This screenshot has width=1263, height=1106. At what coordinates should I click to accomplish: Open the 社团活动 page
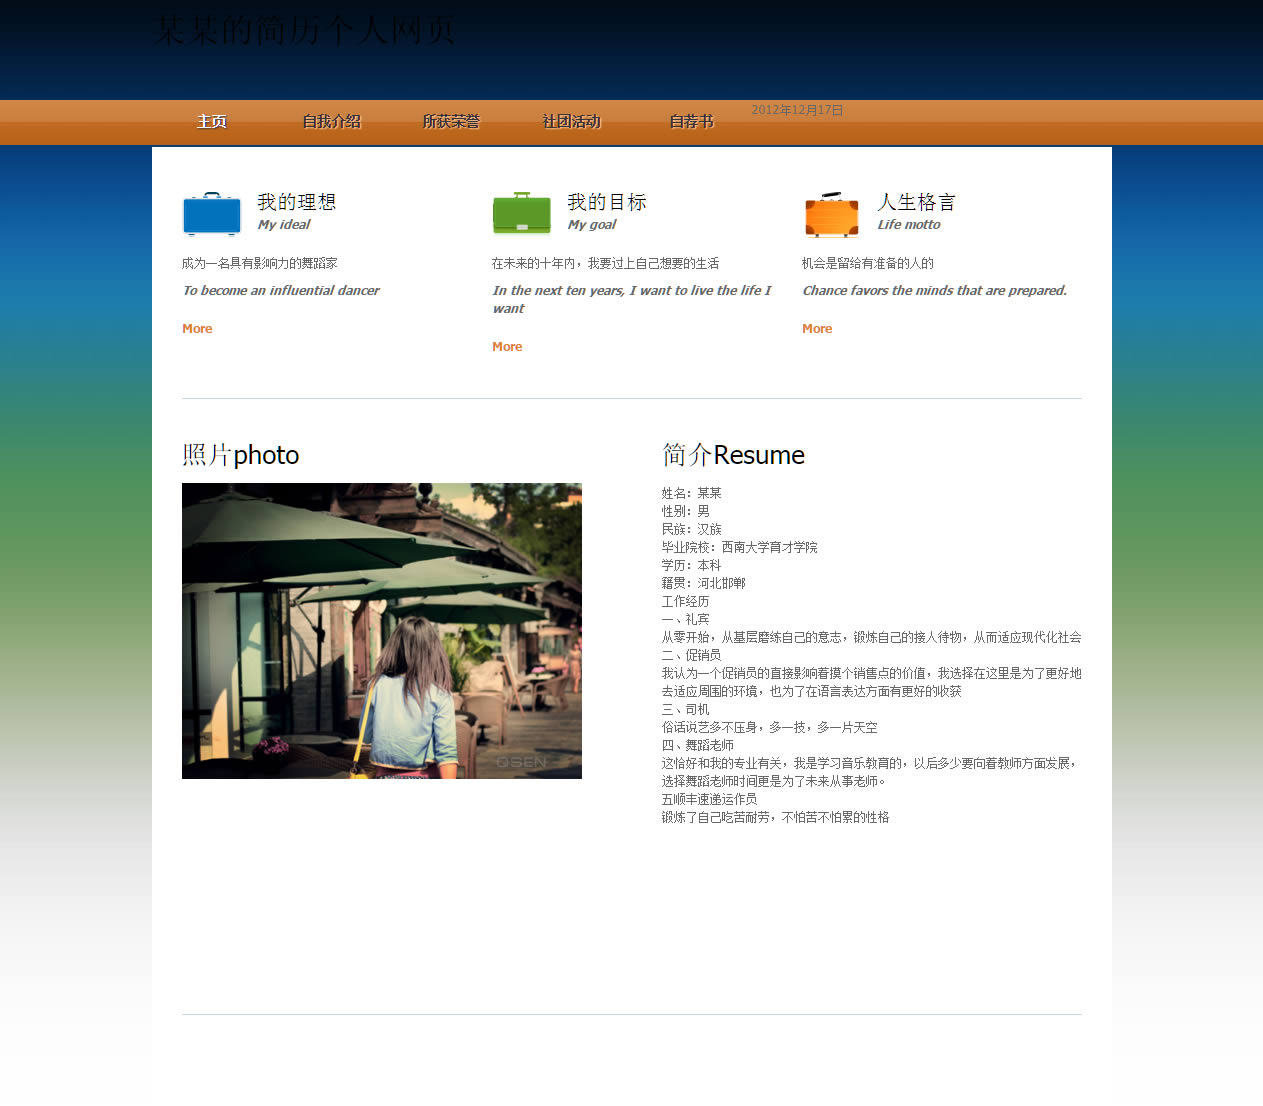[571, 122]
